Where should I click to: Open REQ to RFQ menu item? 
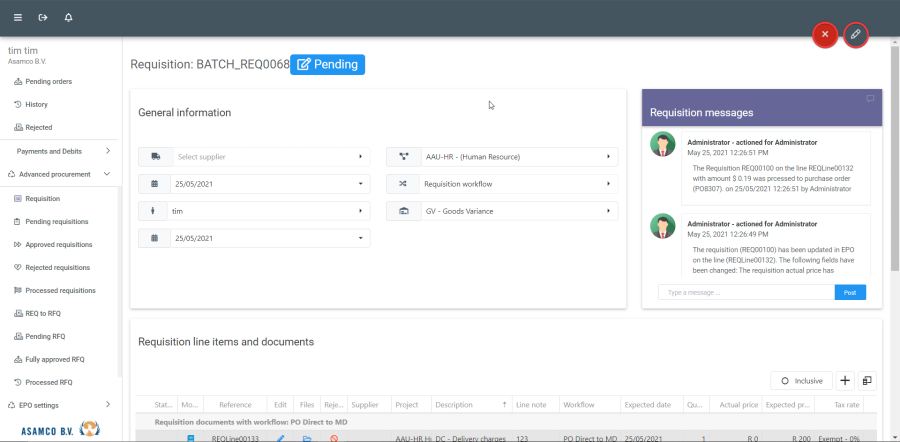(44, 313)
